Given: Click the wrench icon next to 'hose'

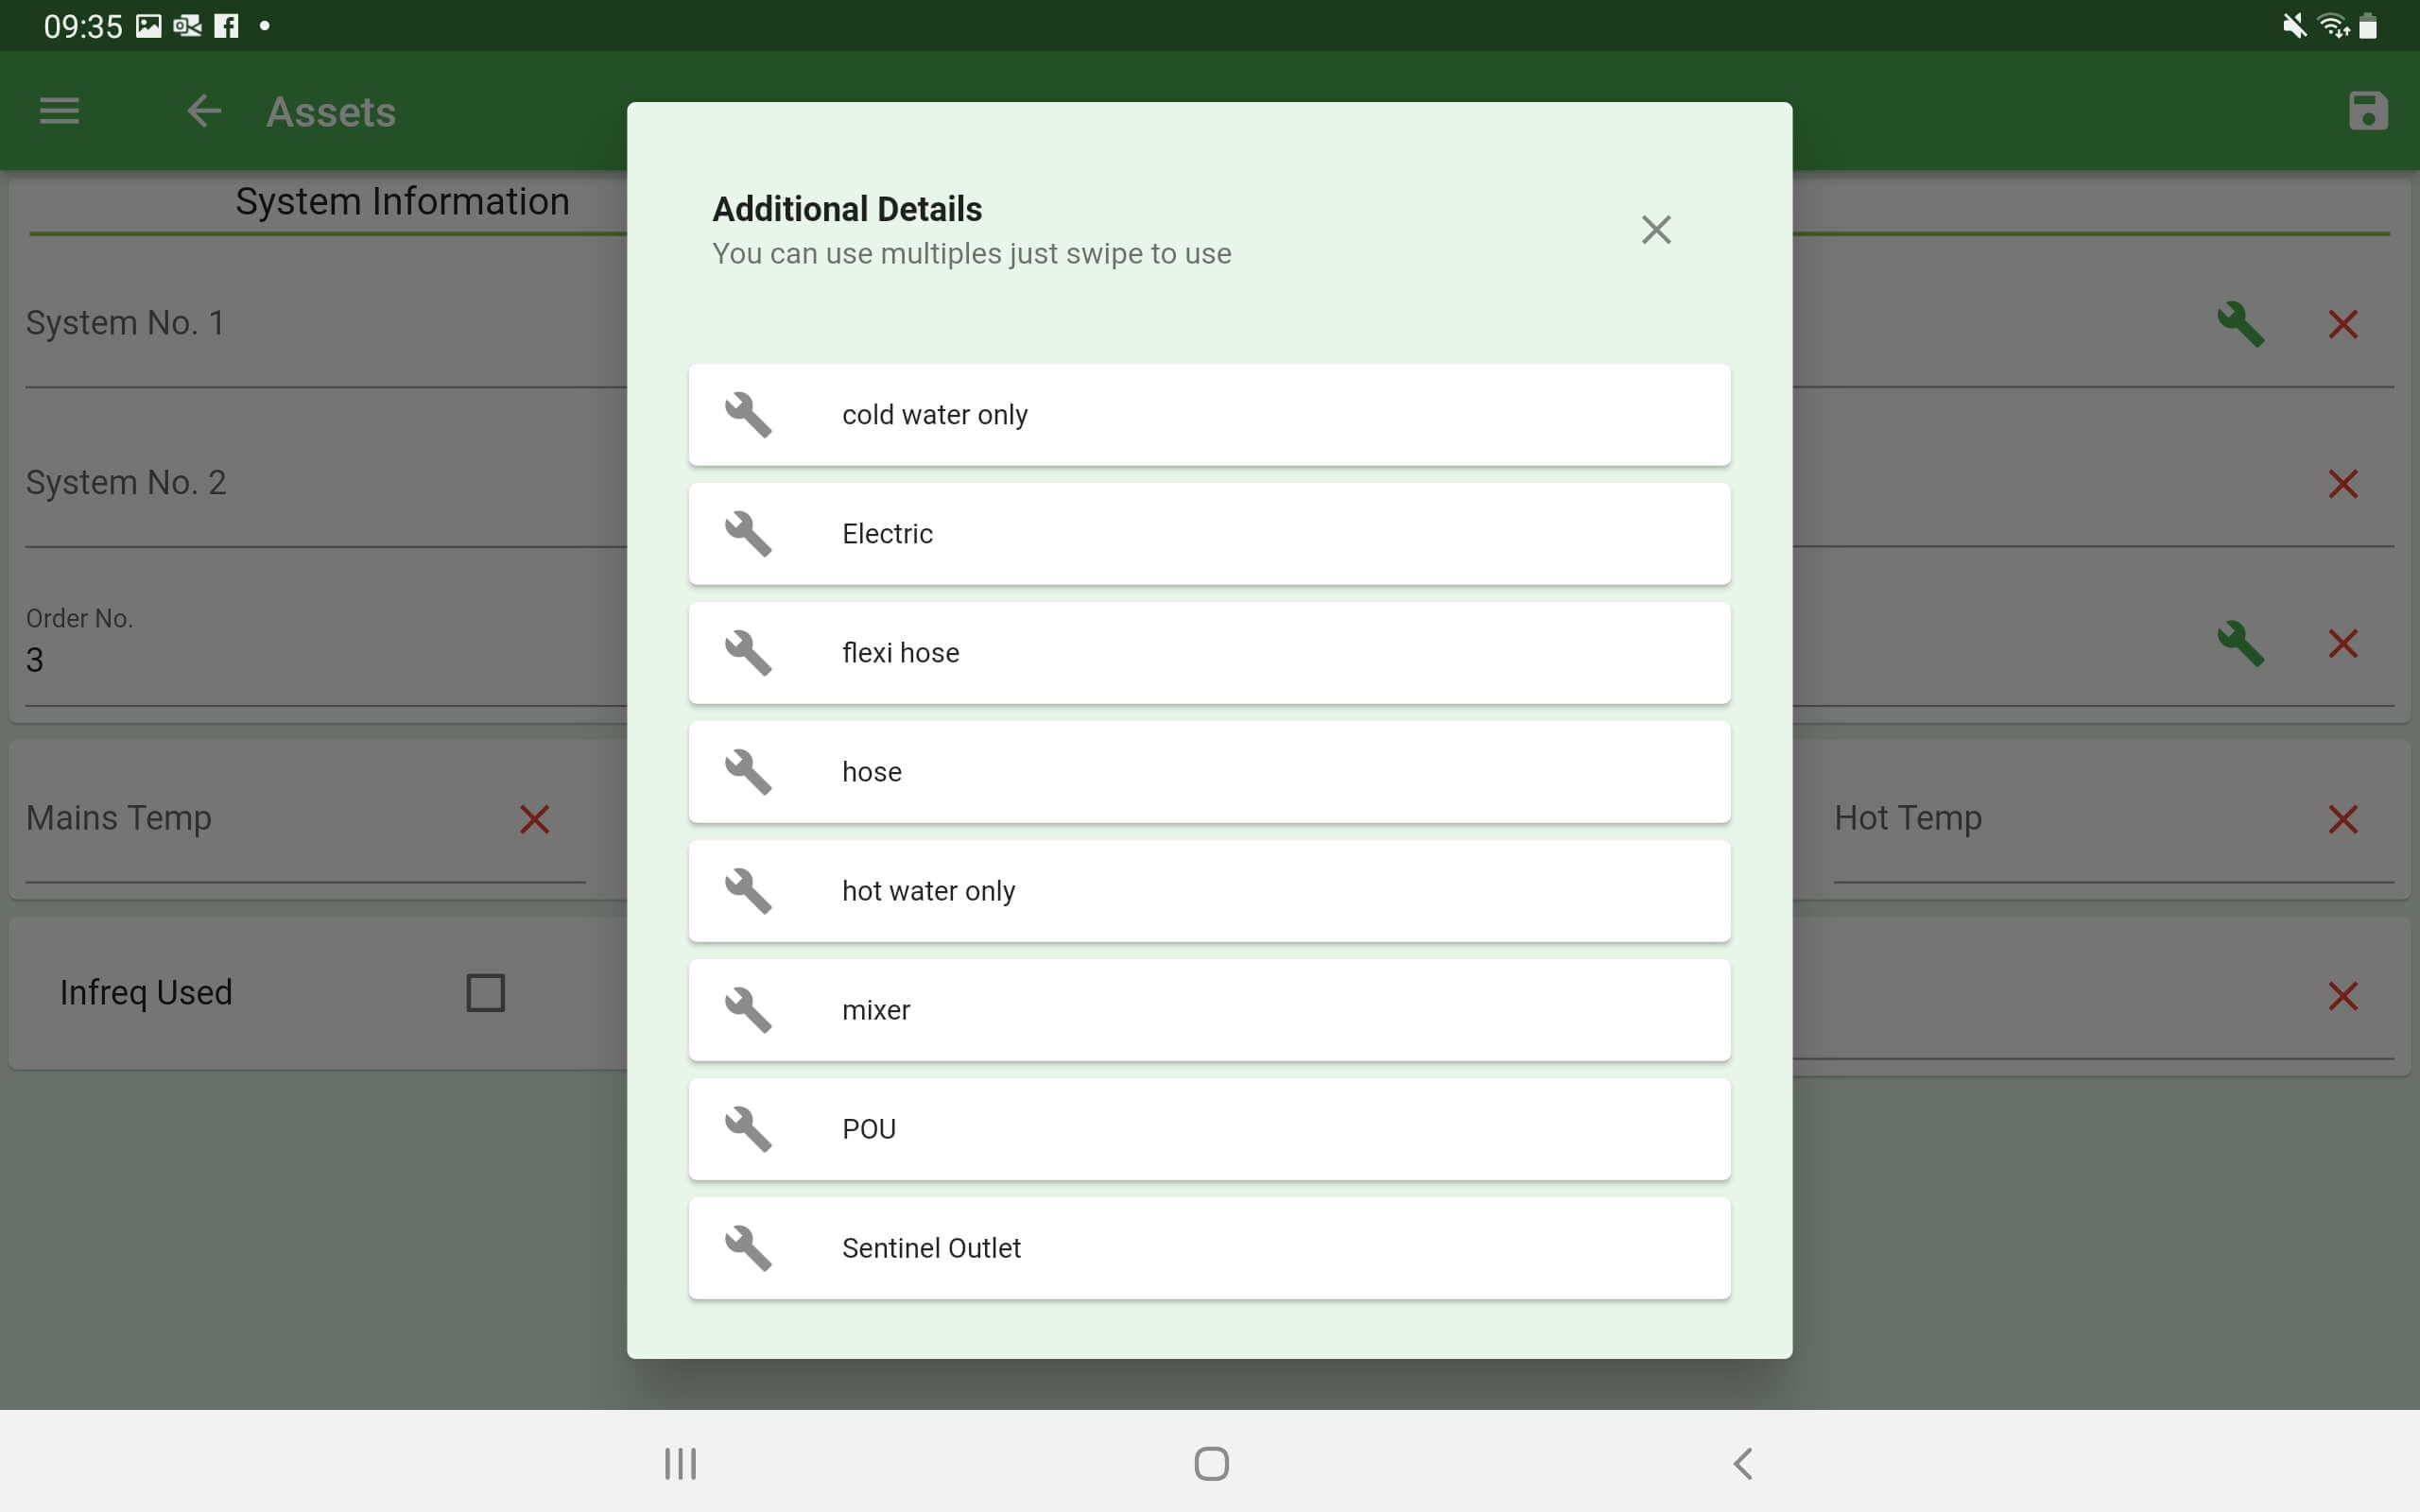Looking at the screenshot, I should (748, 772).
